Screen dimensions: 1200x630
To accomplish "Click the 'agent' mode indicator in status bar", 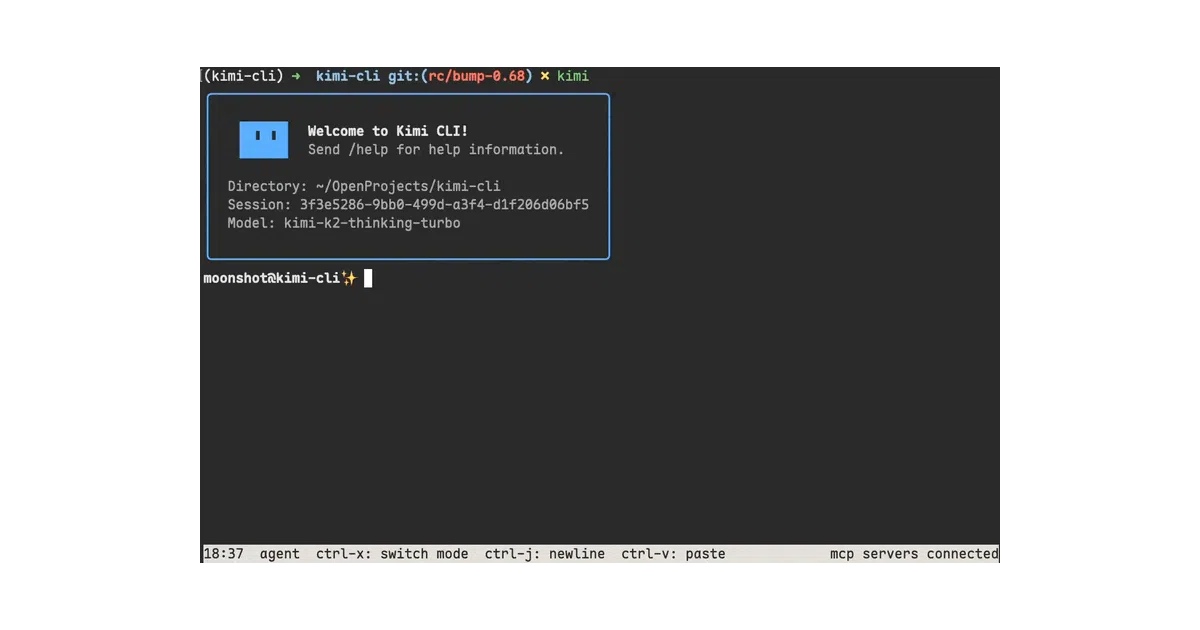I will (280, 553).
